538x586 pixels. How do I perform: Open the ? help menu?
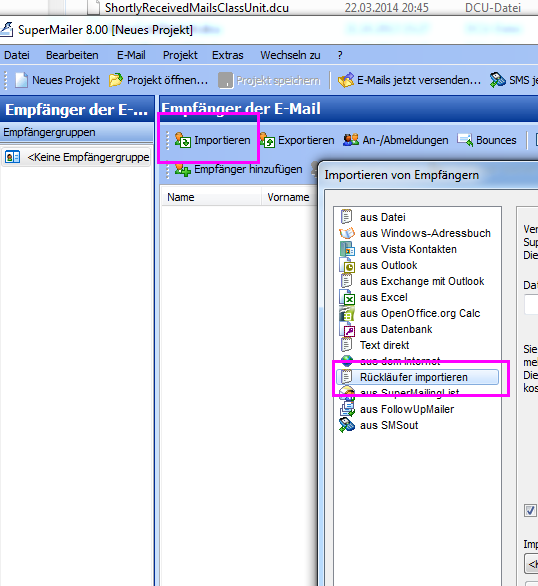(x=340, y=55)
